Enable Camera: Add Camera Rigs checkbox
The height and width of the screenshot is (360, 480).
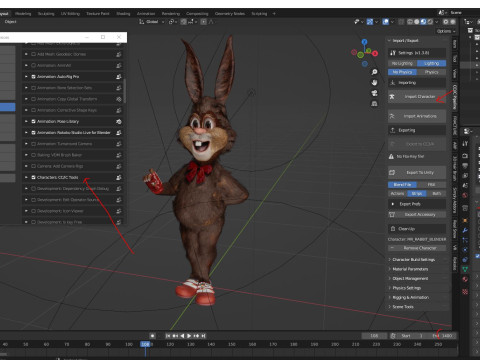[x=33, y=166]
